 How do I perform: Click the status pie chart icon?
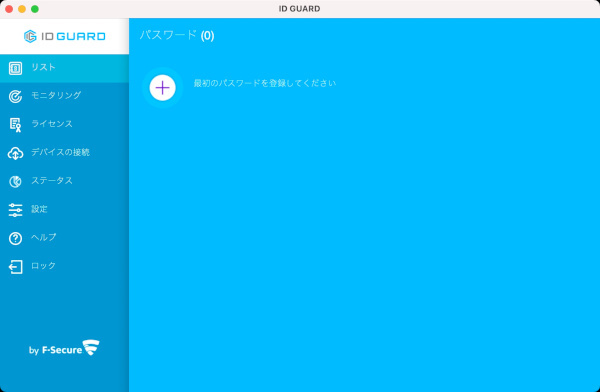click(15, 182)
